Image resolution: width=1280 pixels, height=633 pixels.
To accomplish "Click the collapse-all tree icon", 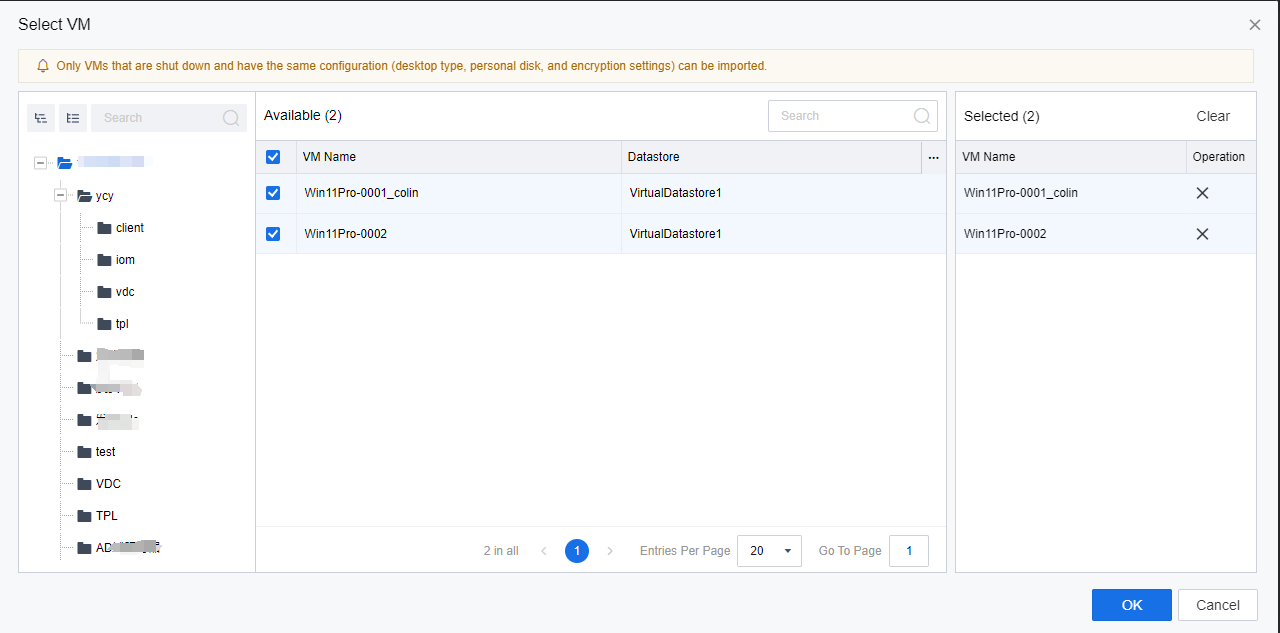I will (x=73, y=118).
